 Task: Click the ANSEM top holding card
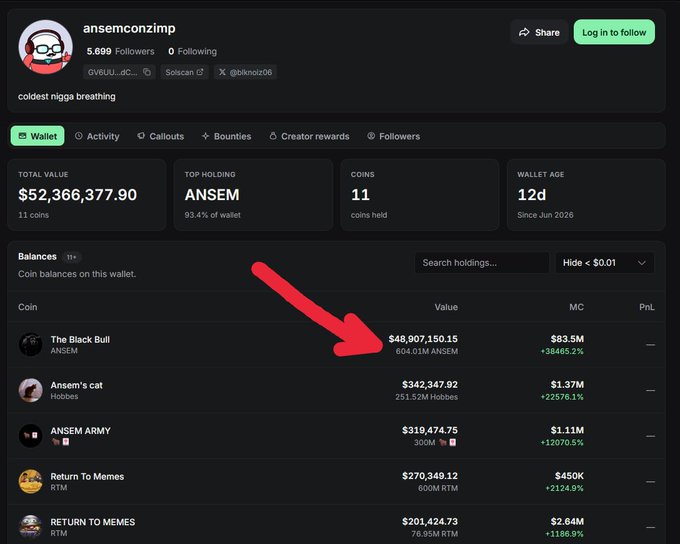click(253, 194)
